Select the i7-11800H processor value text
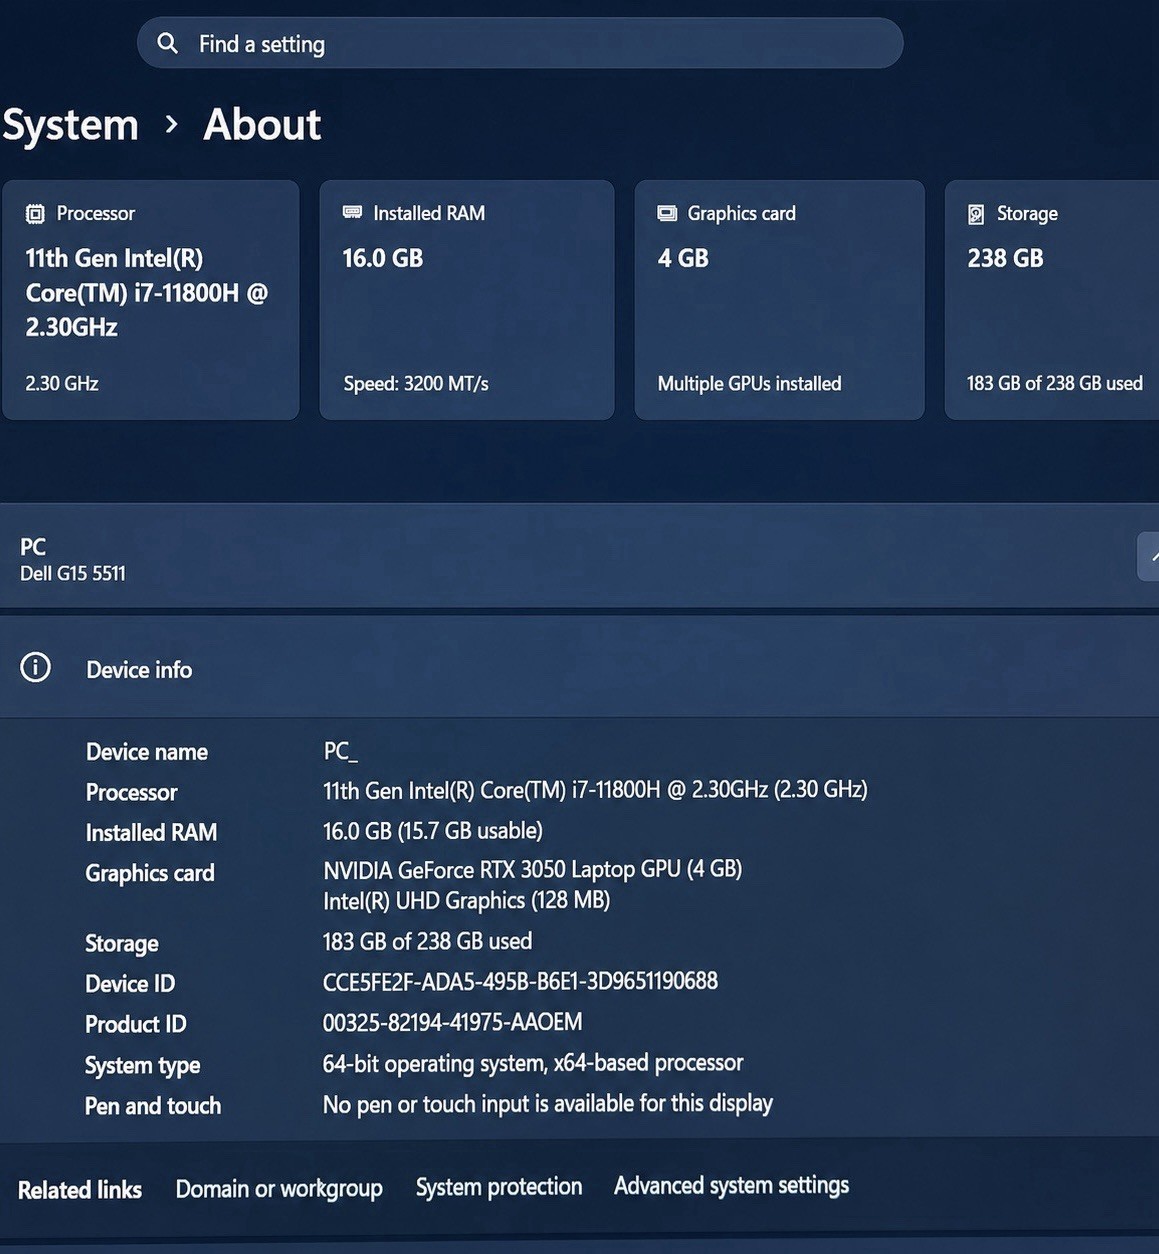Viewport: 1159px width, 1254px height. (x=595, y=790)
